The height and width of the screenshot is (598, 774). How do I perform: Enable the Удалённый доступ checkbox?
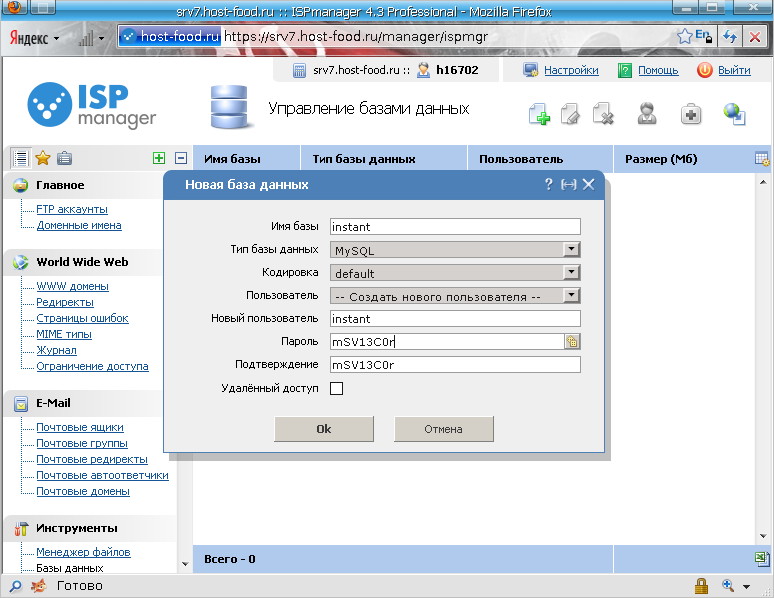(336, 388)
